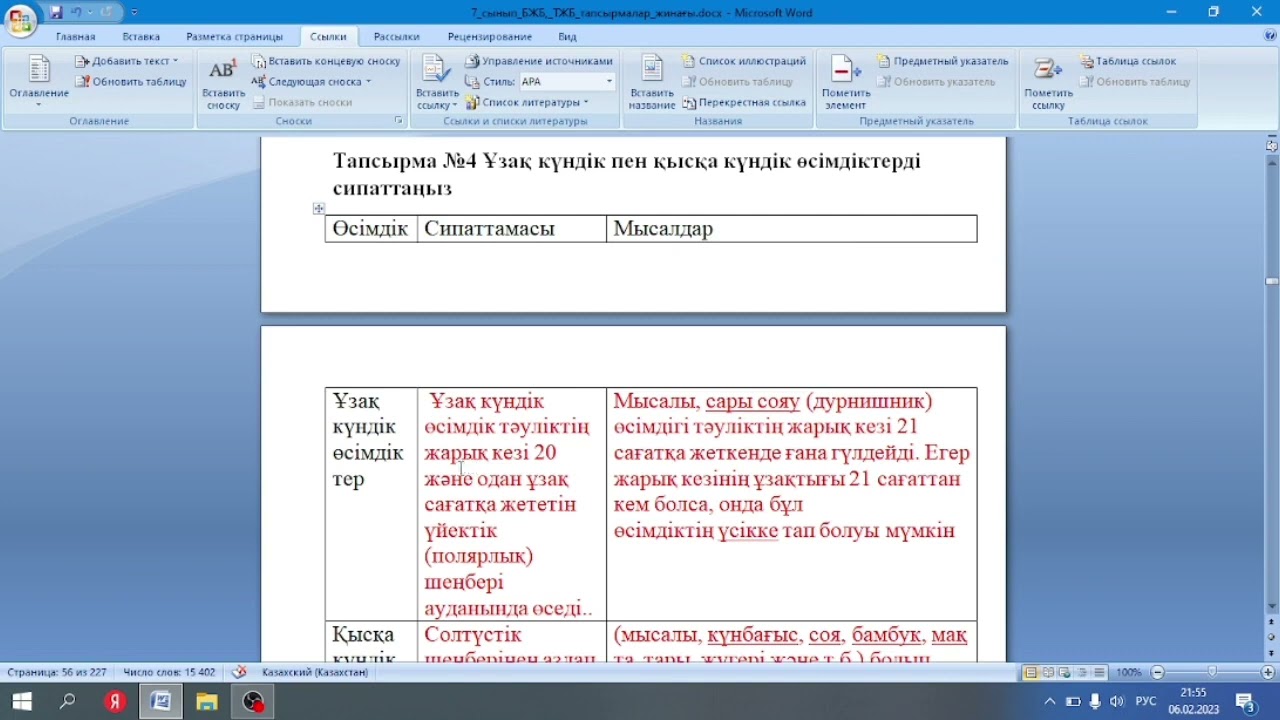Image resolution: width=1280 pixels, height=720 pixels.
Task: Switch to Рецензирование tab
Action: (490, 37)
